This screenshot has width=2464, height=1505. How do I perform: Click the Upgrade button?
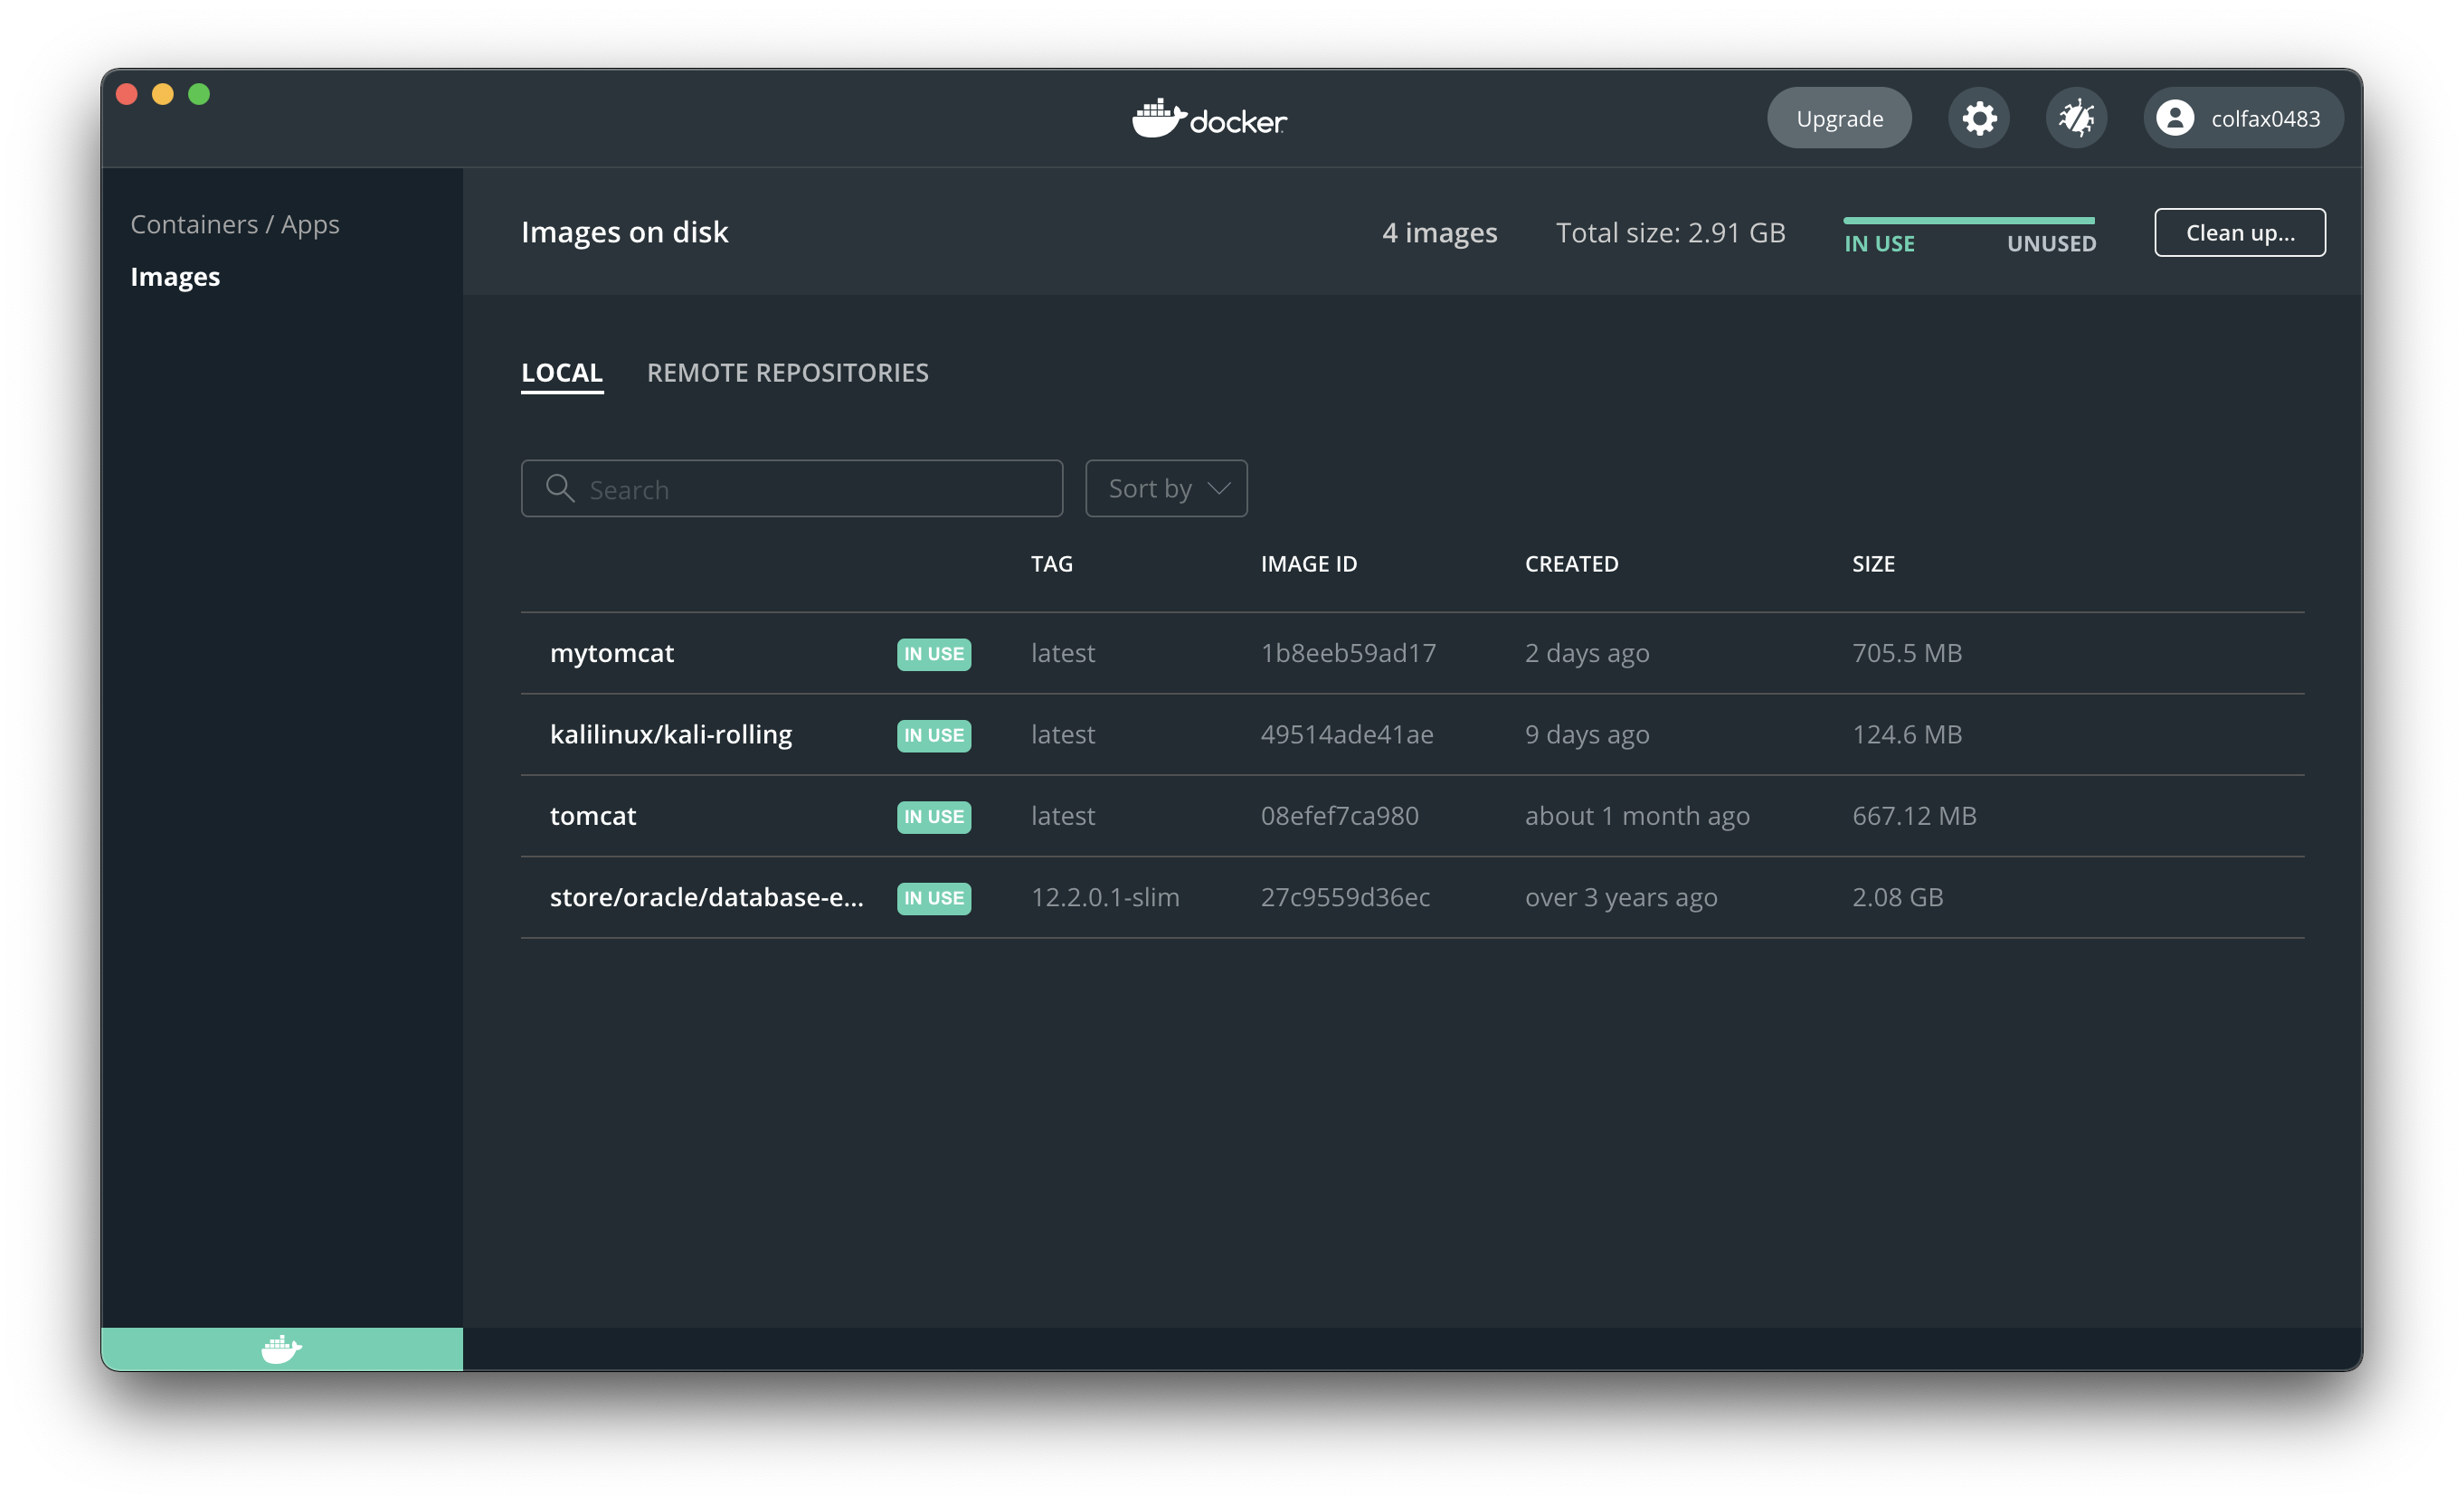(1838, 118)
